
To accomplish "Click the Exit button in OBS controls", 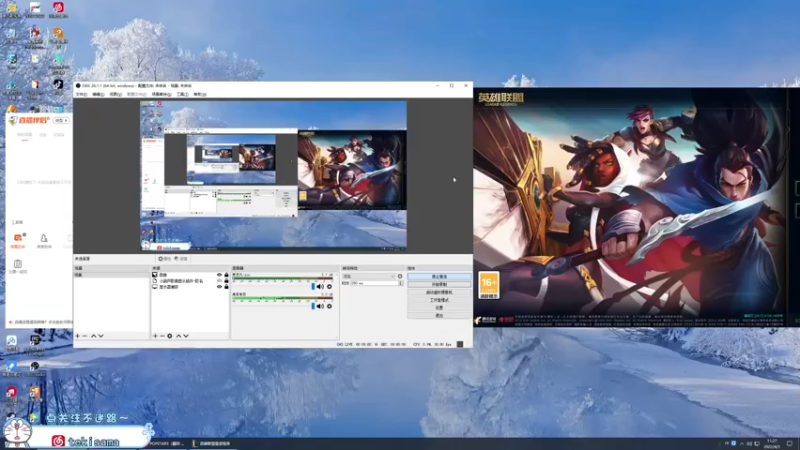I will tap(439, 315).
